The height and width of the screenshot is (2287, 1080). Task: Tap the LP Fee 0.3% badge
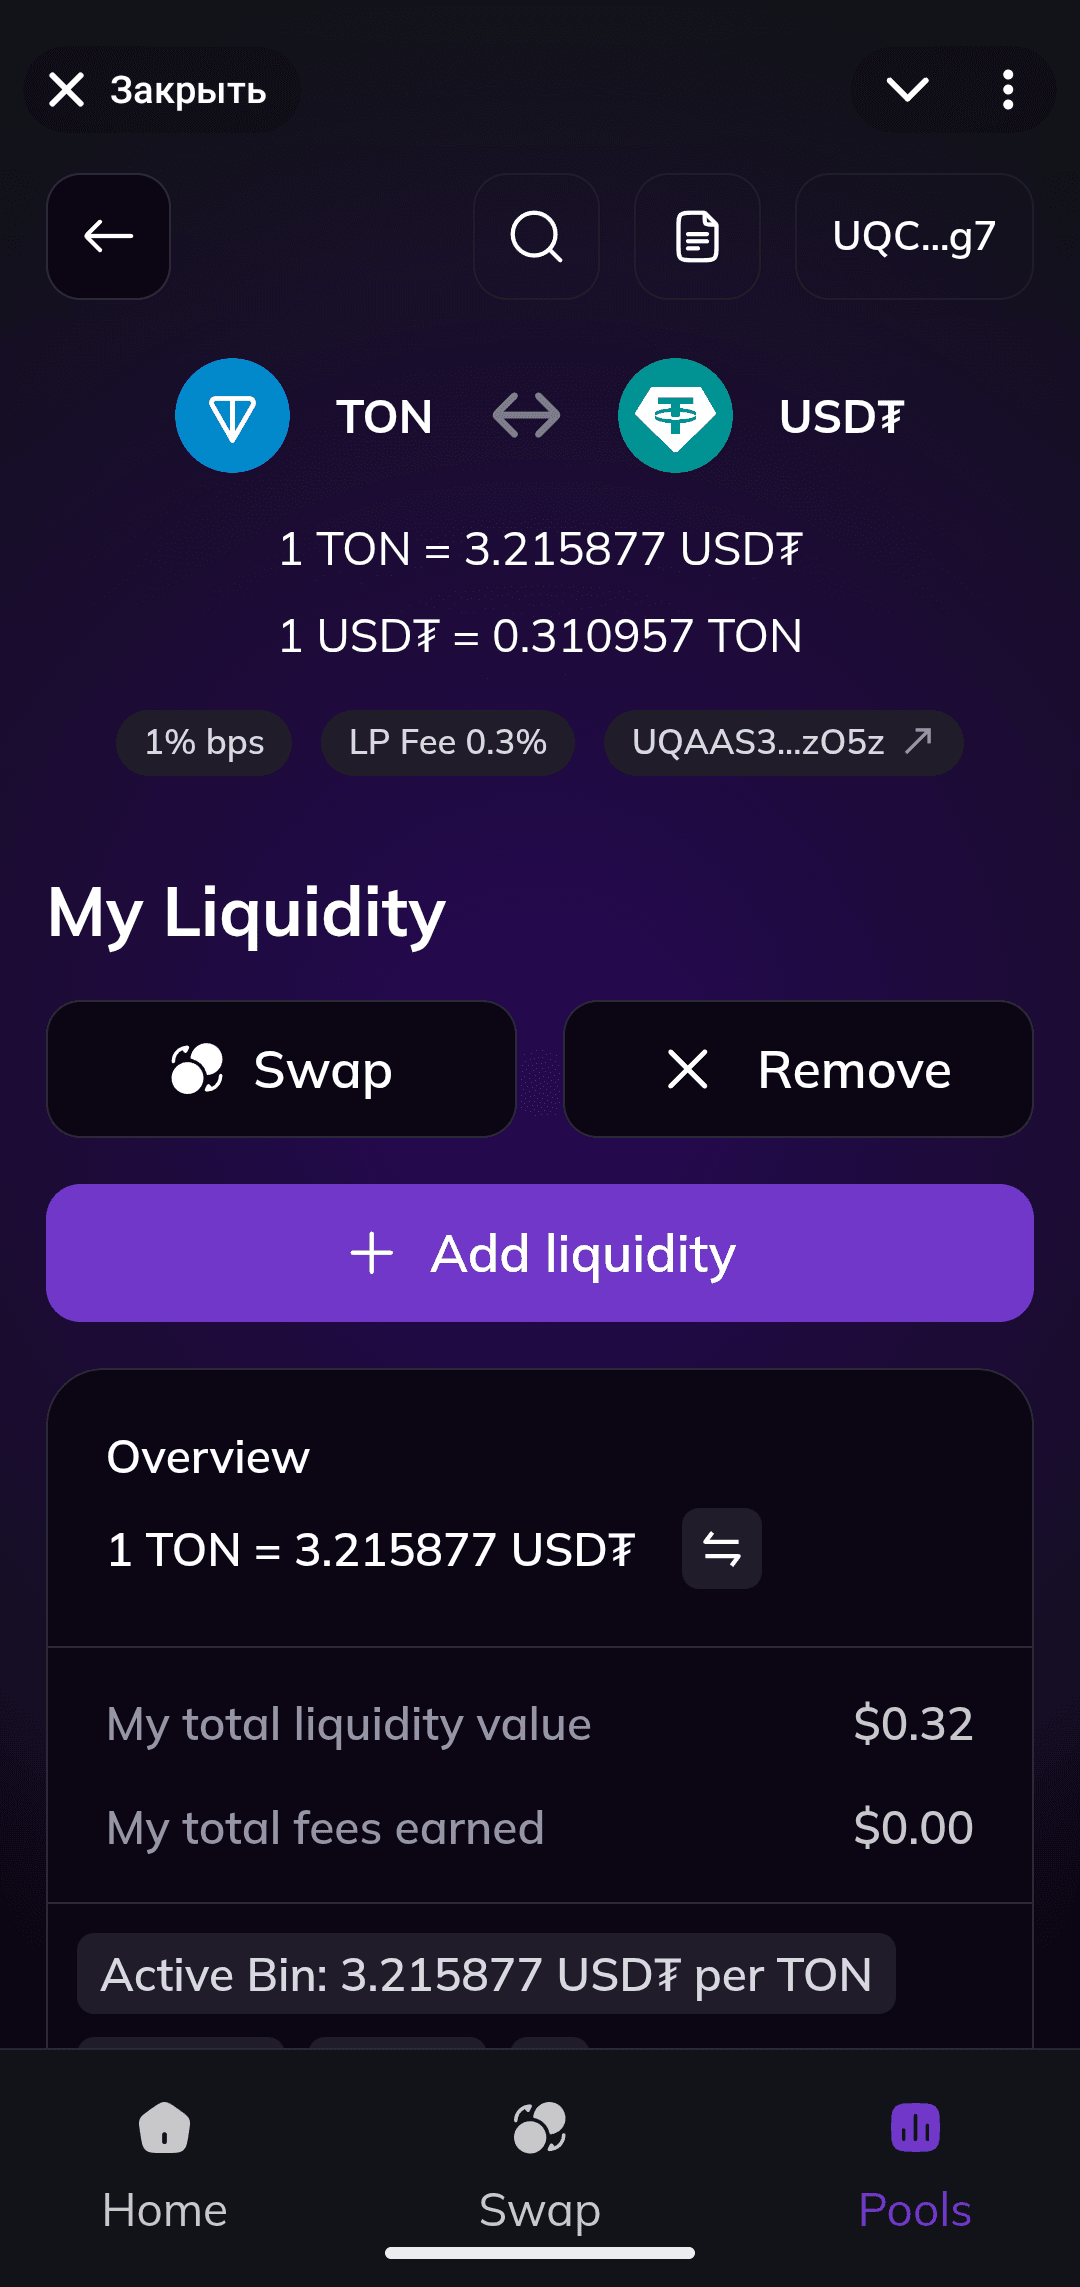point(447,743)
